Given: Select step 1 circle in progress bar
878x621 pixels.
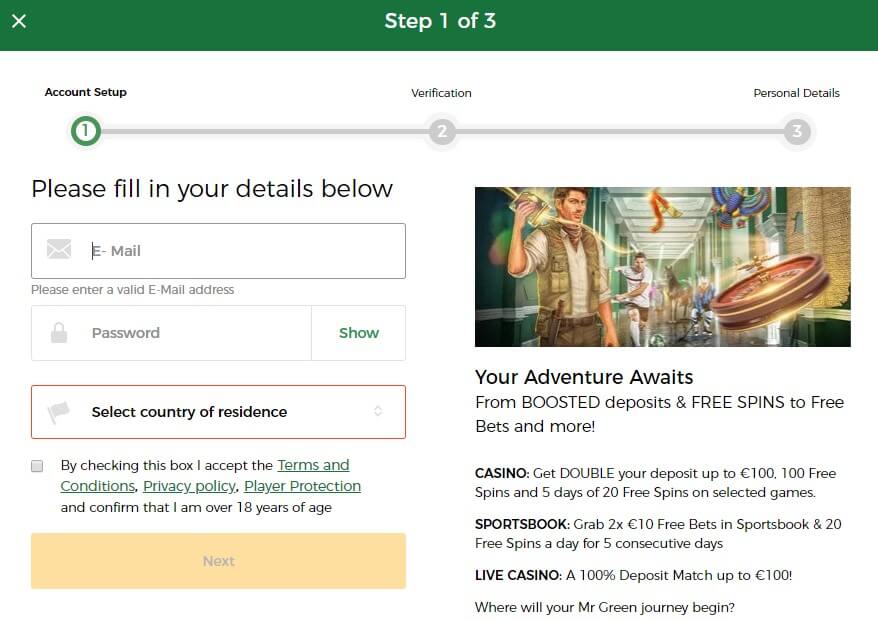Looking at the screenshot, I should (86, 131).
